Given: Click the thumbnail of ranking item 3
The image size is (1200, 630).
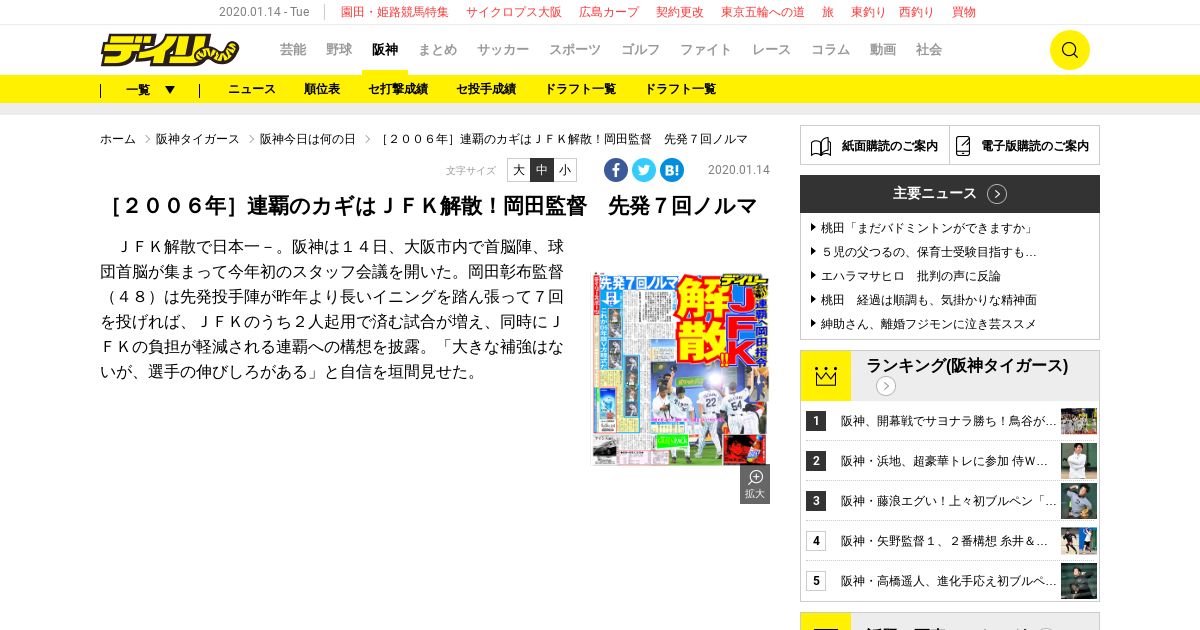Looking at the screenshot, I should [x=1079, y=501].
